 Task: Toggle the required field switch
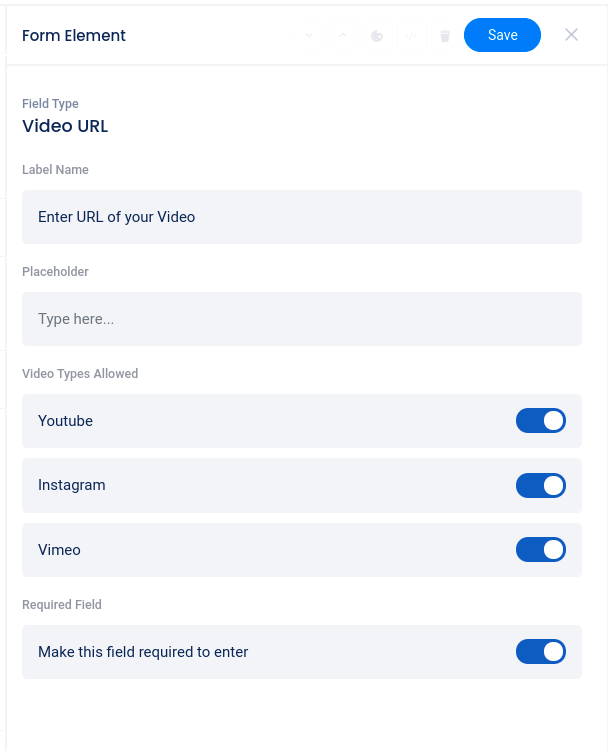[x=541, y=652]
